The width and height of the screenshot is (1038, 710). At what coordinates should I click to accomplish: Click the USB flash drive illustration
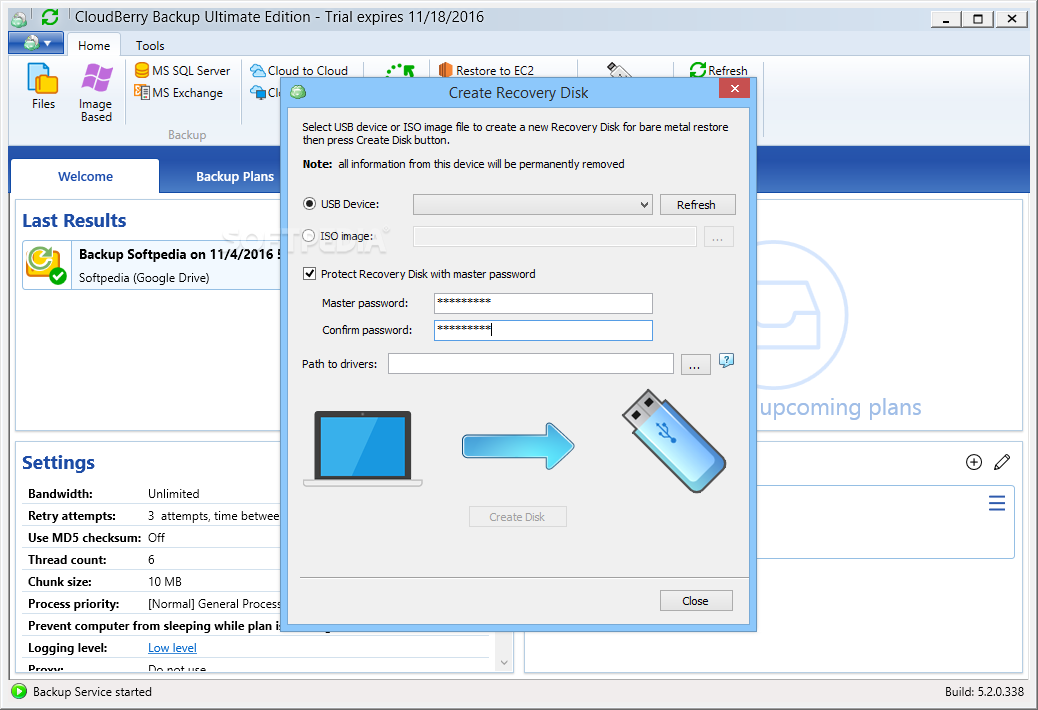point(674,441)
